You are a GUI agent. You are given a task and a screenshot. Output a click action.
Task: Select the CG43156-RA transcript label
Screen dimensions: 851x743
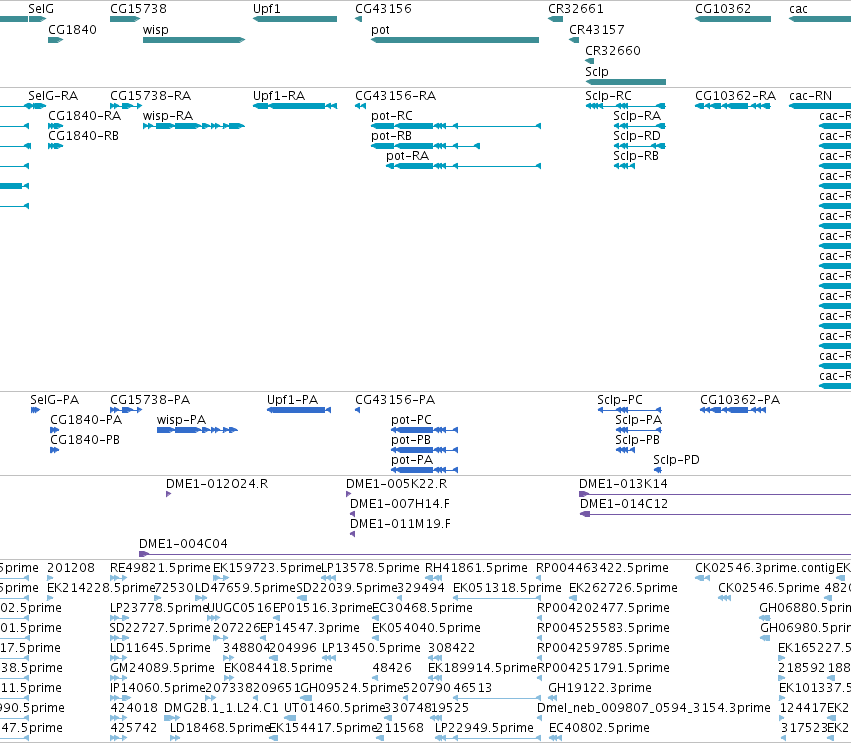396,96
